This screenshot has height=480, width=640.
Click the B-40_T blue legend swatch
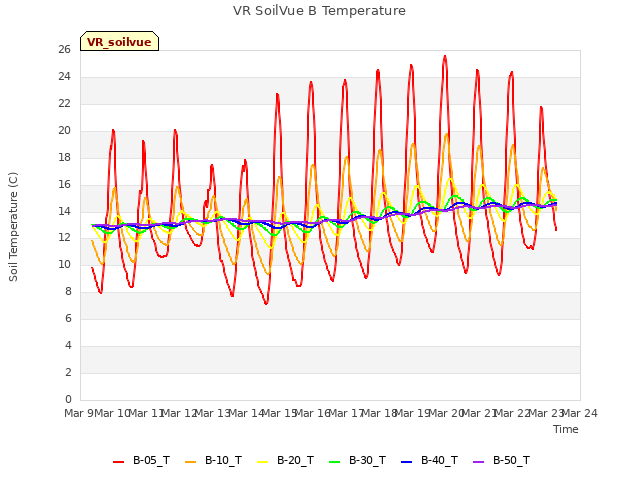[407, 462]
